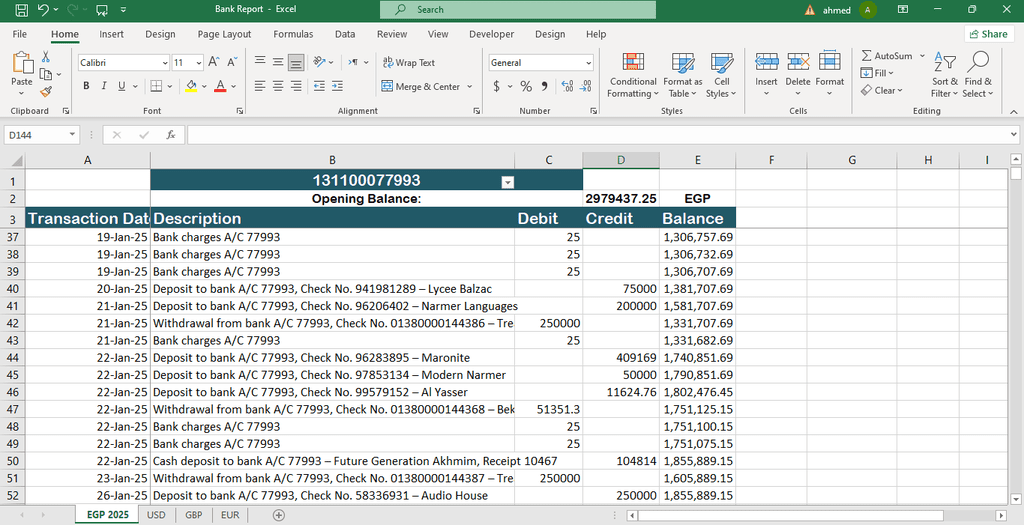Click the Cut scissors icon

pyautogui.click(x=46, y=58)
